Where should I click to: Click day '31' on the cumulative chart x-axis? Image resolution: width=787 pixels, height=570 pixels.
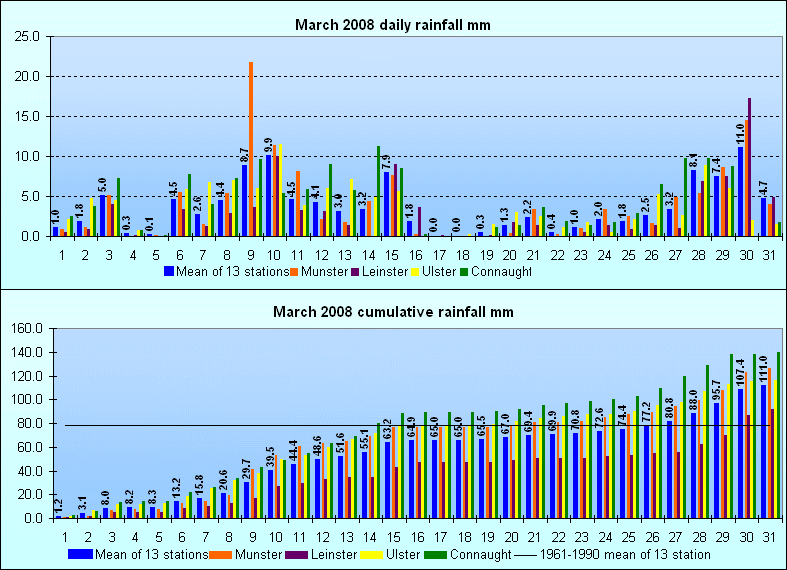[769, 537]
